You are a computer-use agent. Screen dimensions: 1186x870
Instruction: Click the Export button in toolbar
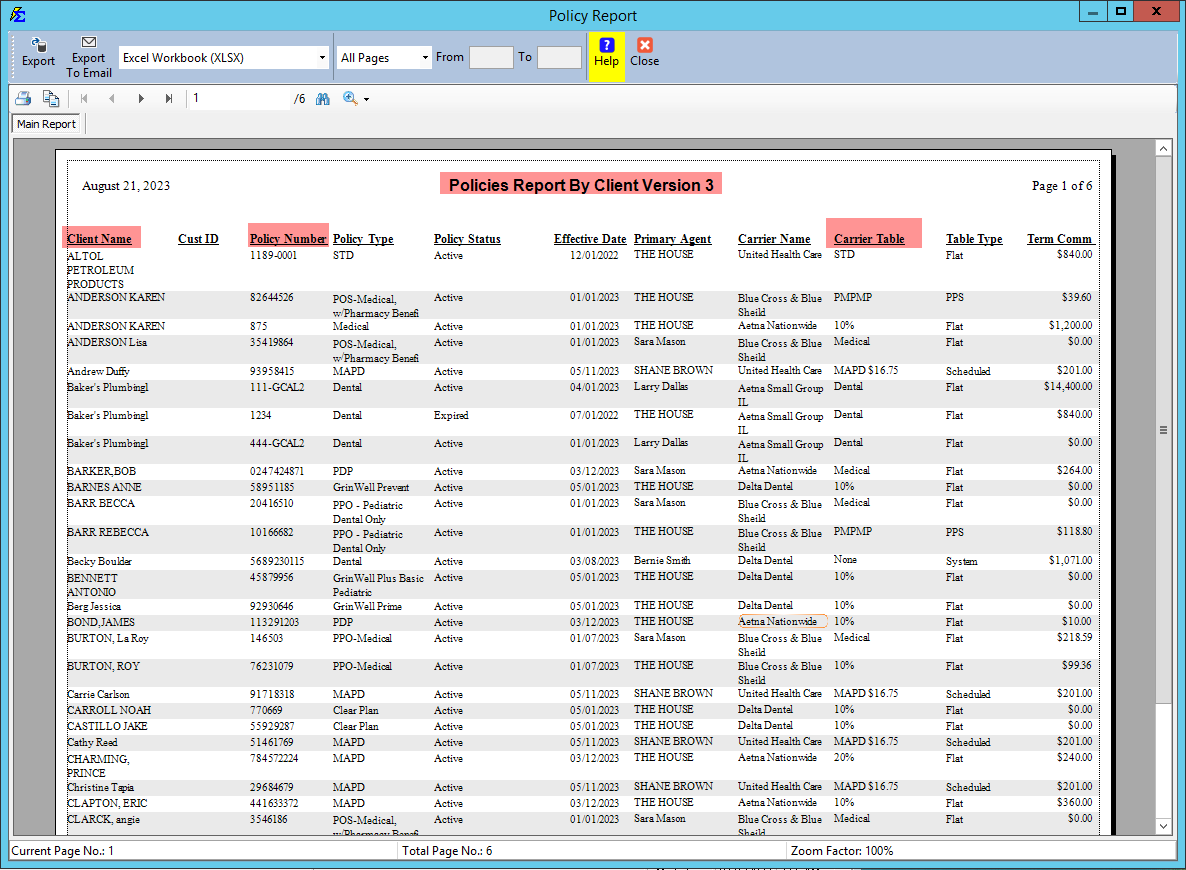coord(38,52)
